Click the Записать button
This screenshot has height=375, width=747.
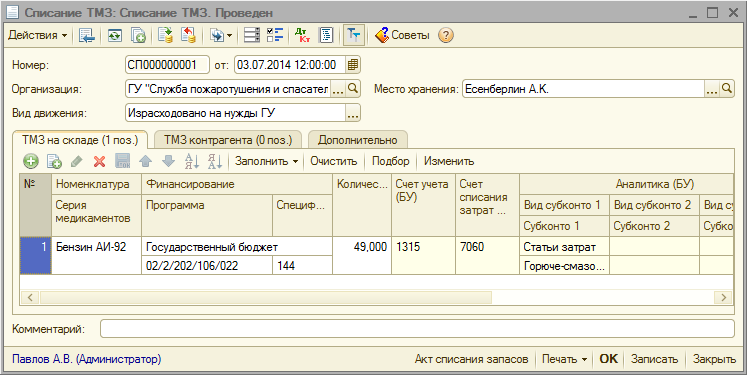click(654, 359)
